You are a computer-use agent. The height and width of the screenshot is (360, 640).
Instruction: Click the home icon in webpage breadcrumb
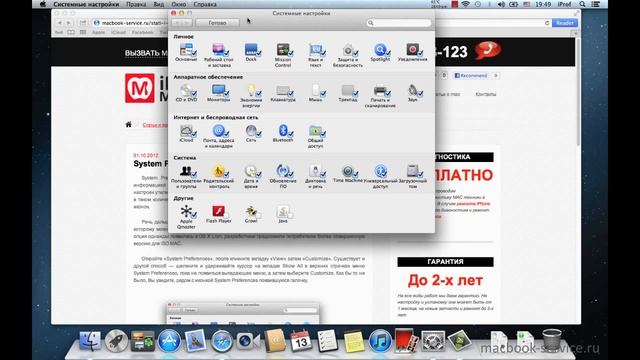129,124
